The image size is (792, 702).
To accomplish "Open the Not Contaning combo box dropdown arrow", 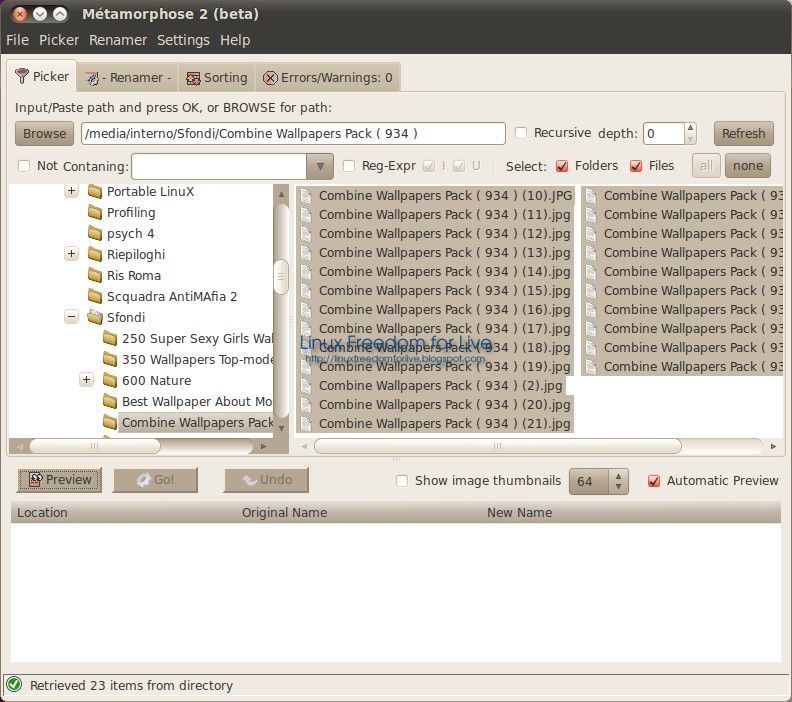I will [320, 166].
